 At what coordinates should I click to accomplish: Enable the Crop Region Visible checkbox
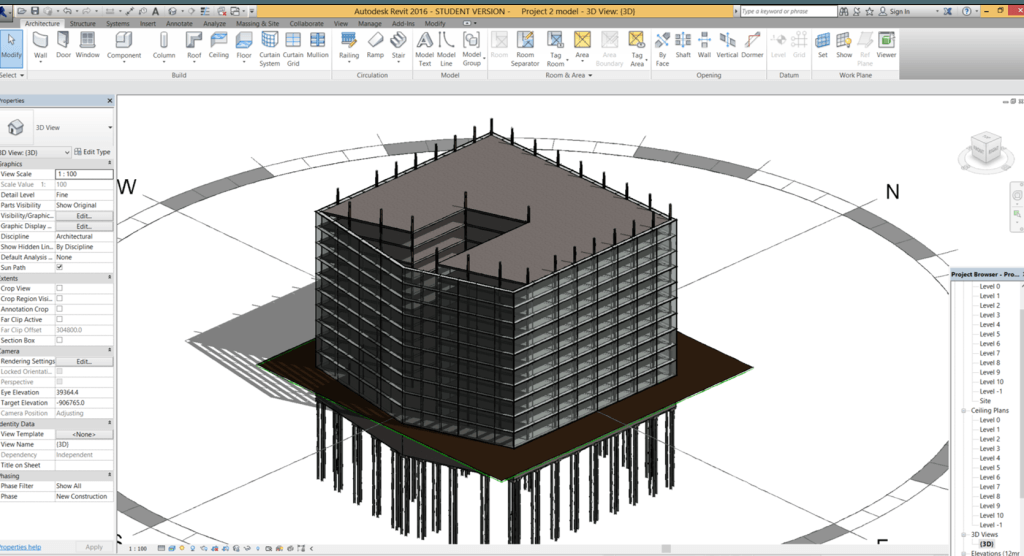click(x=59, y=299)
